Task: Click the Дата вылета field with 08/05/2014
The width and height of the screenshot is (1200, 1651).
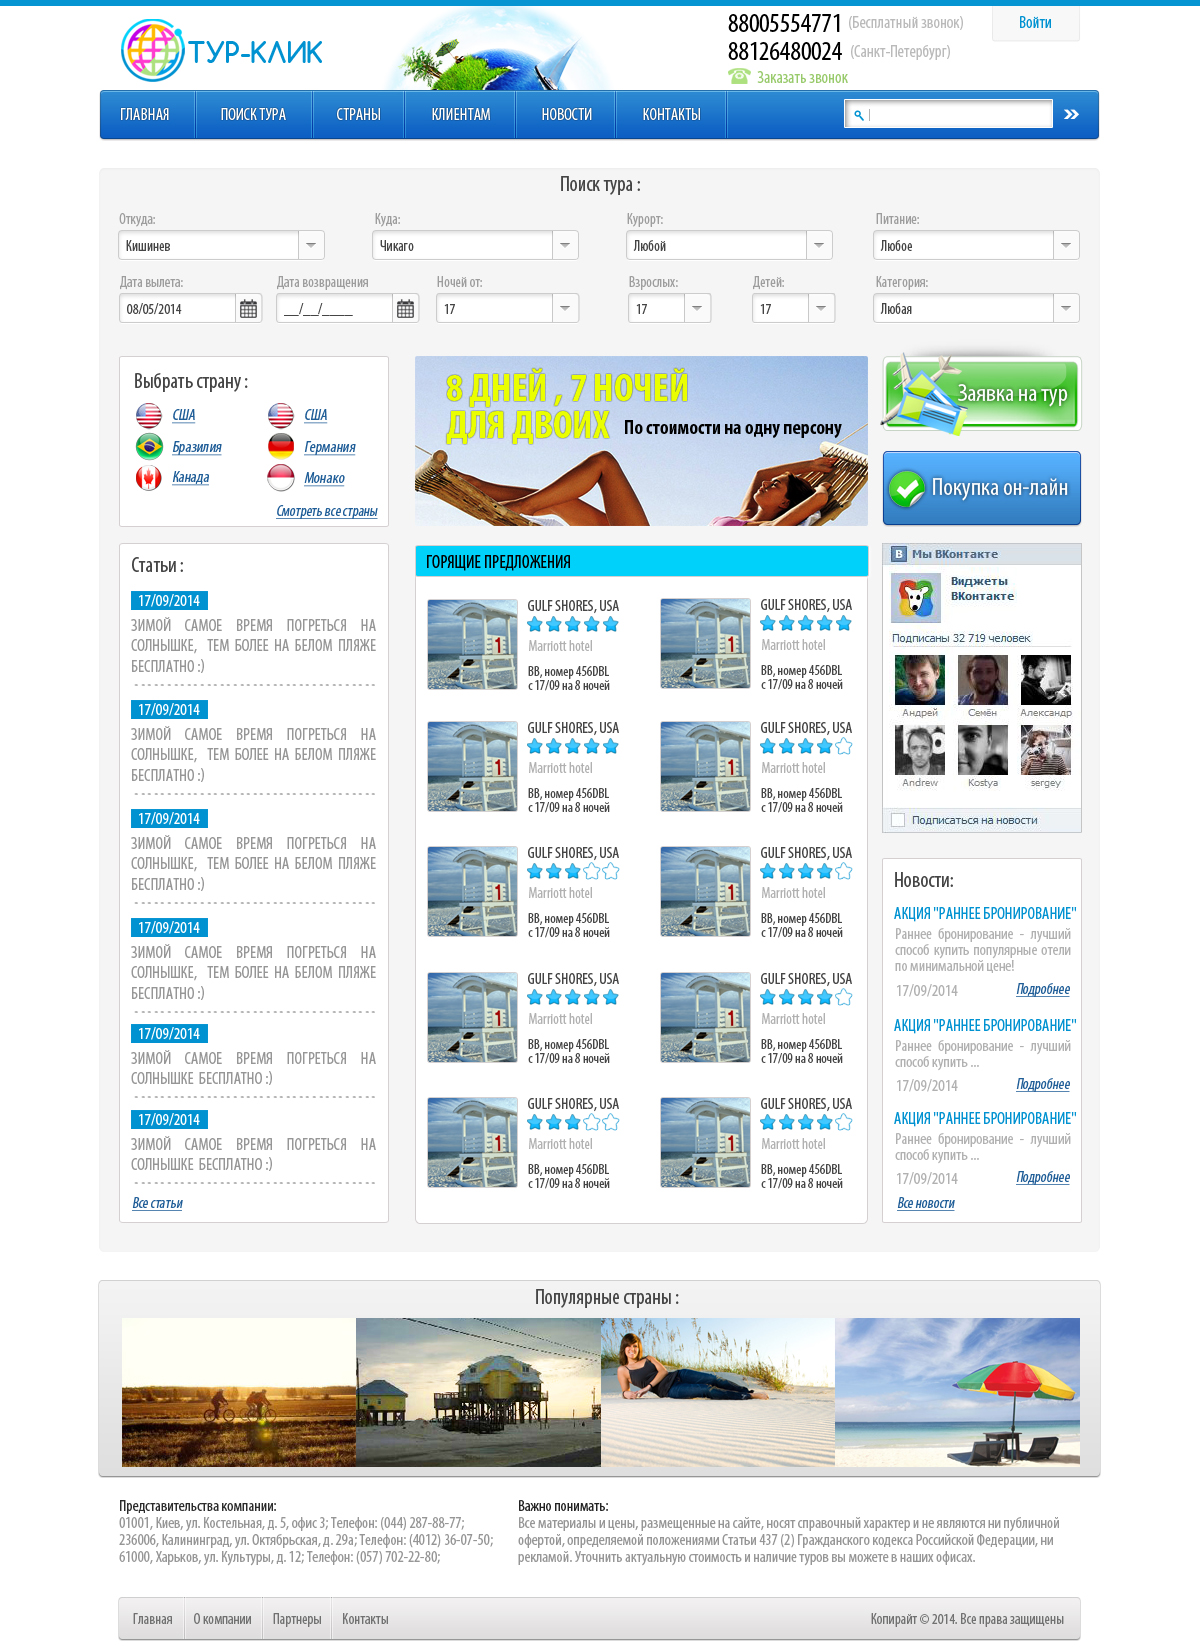Action: point(178,309)
